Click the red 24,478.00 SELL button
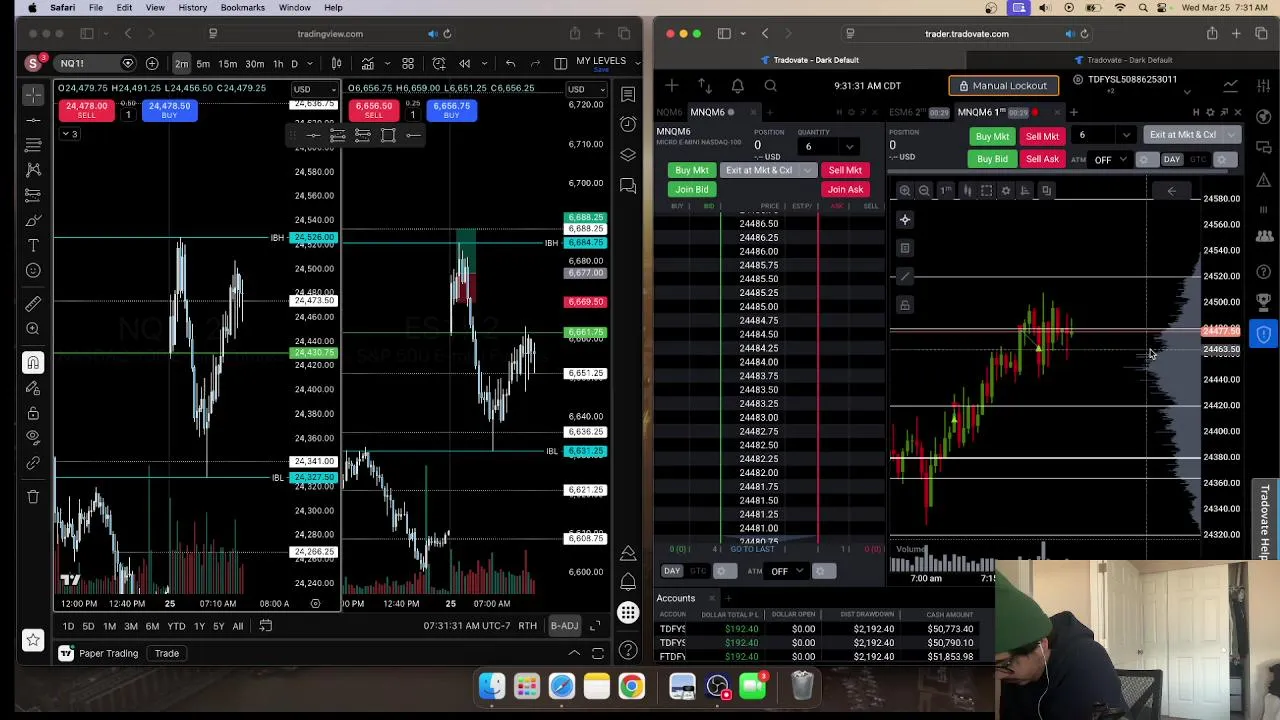1280x720 pixels. click(x=86, y=109)
